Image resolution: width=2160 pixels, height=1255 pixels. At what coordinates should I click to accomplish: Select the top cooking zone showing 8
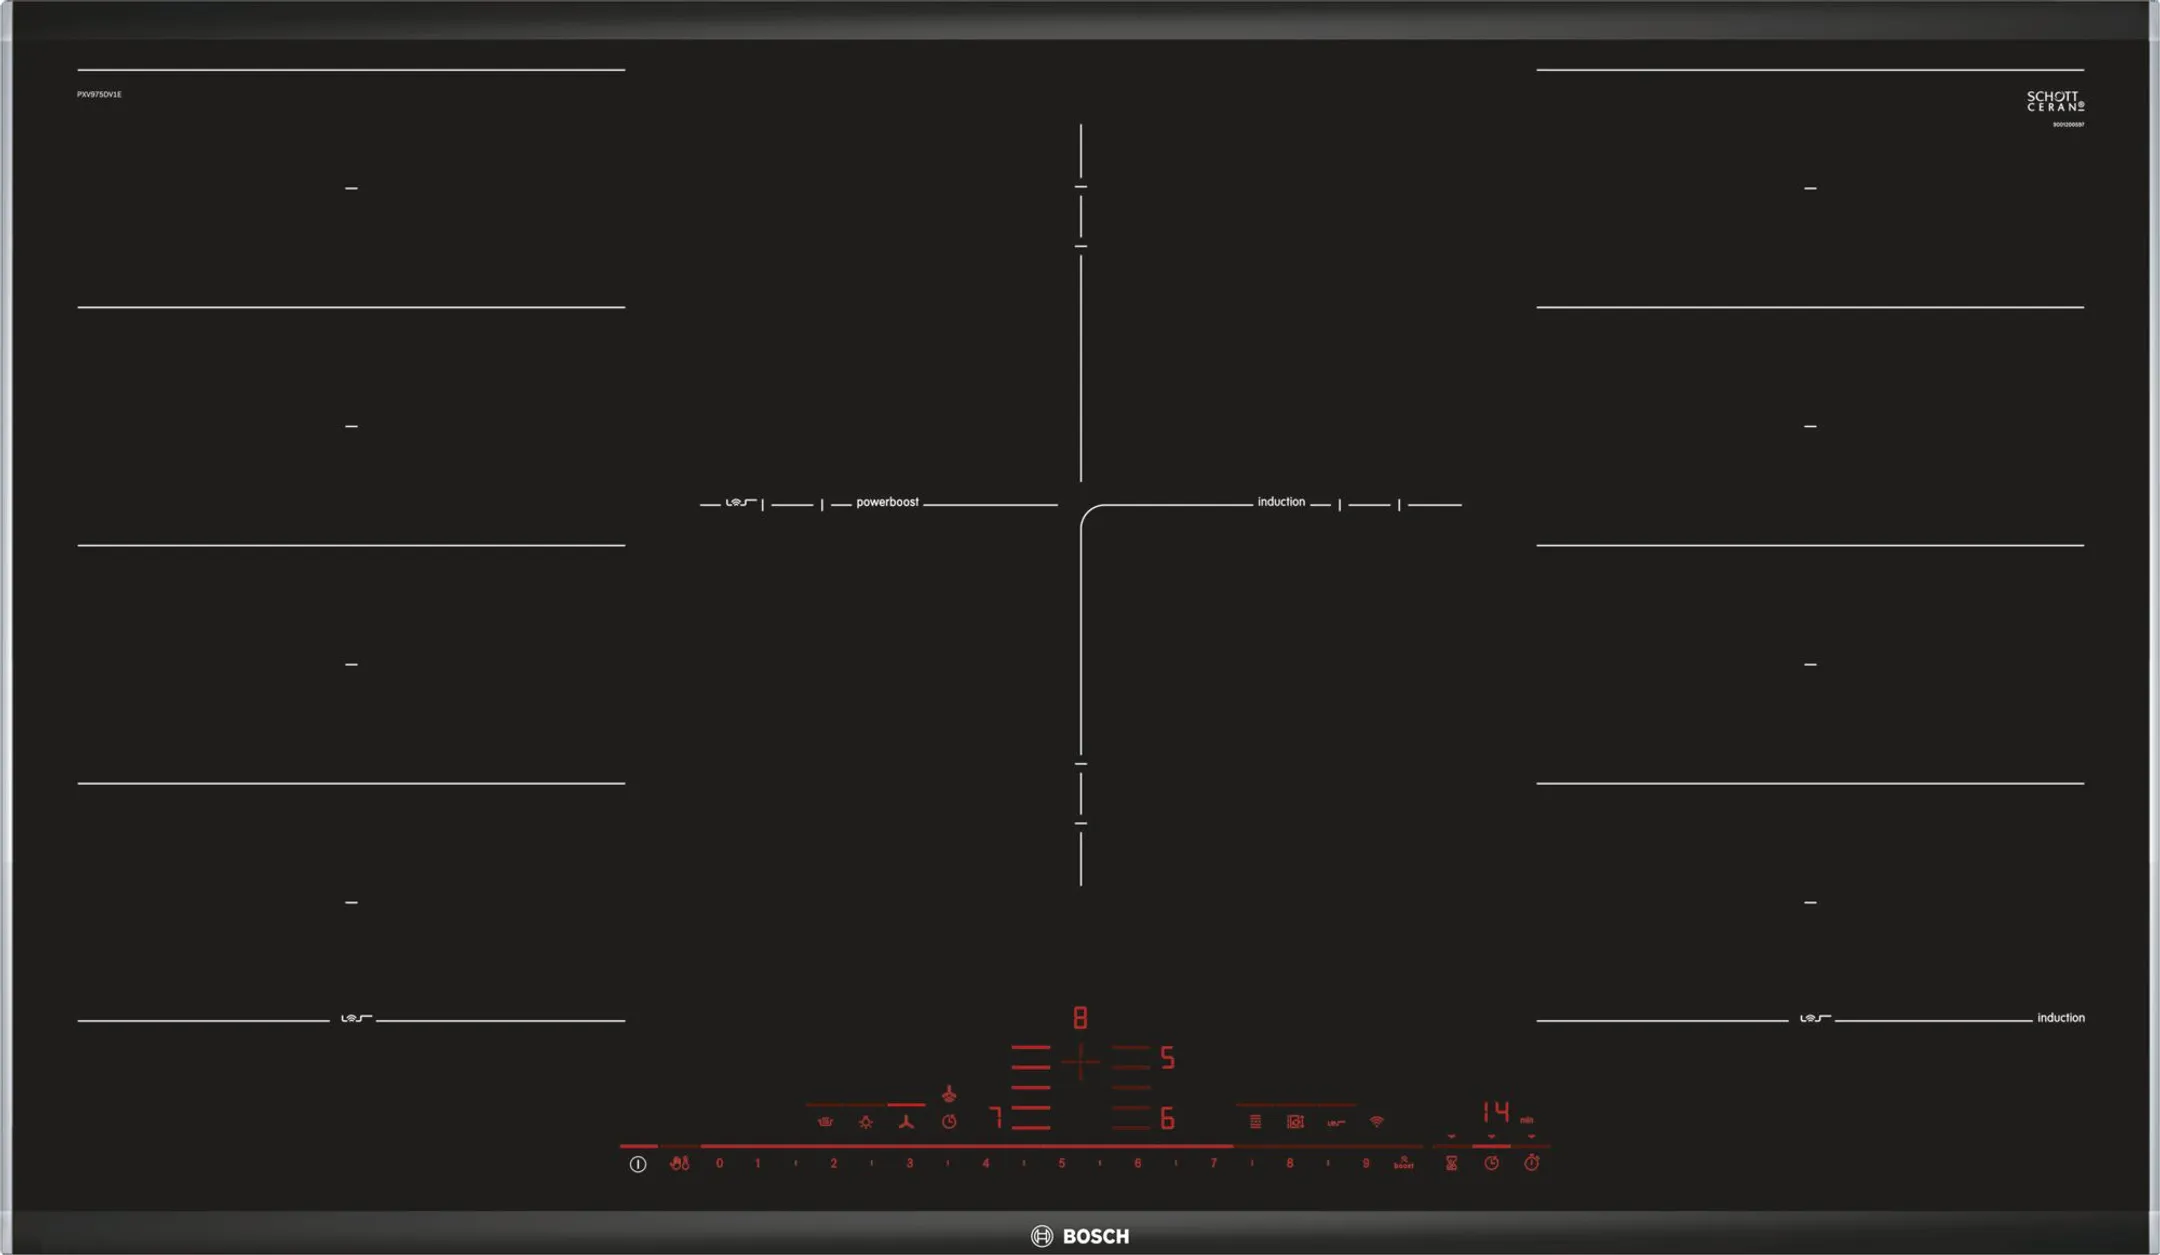click(1080, 1018)
